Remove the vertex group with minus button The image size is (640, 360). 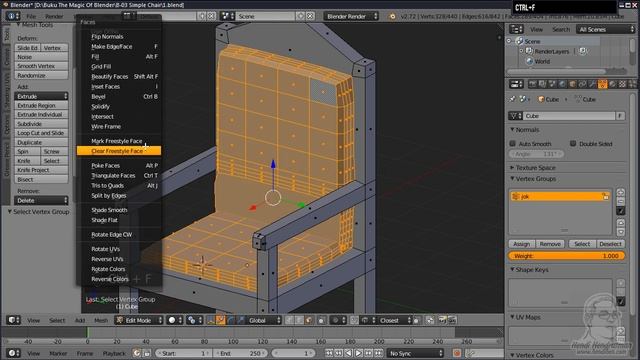coord(620,202)
